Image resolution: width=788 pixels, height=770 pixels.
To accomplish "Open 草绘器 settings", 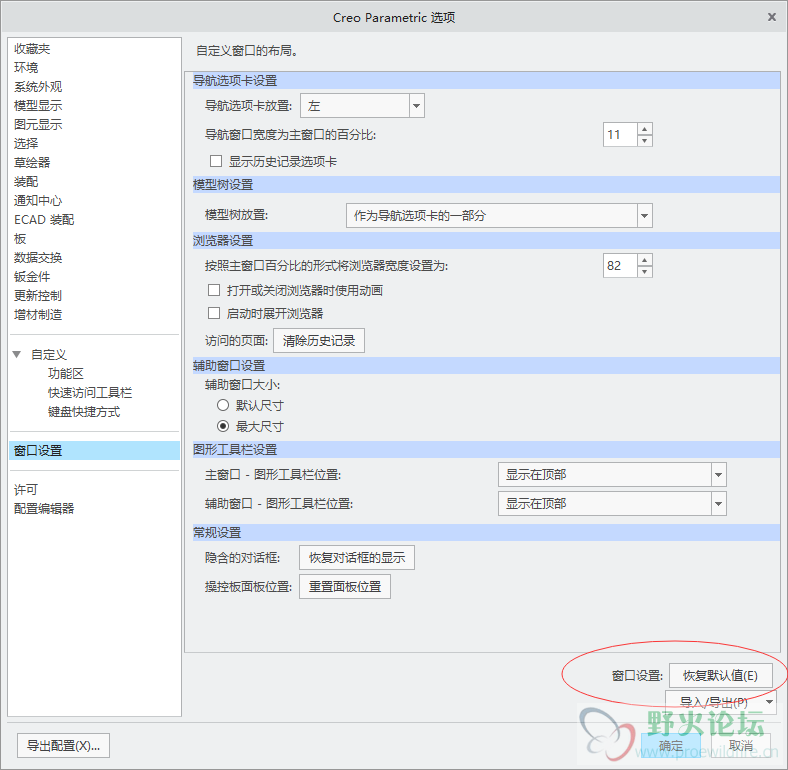I will pos(32,163).
